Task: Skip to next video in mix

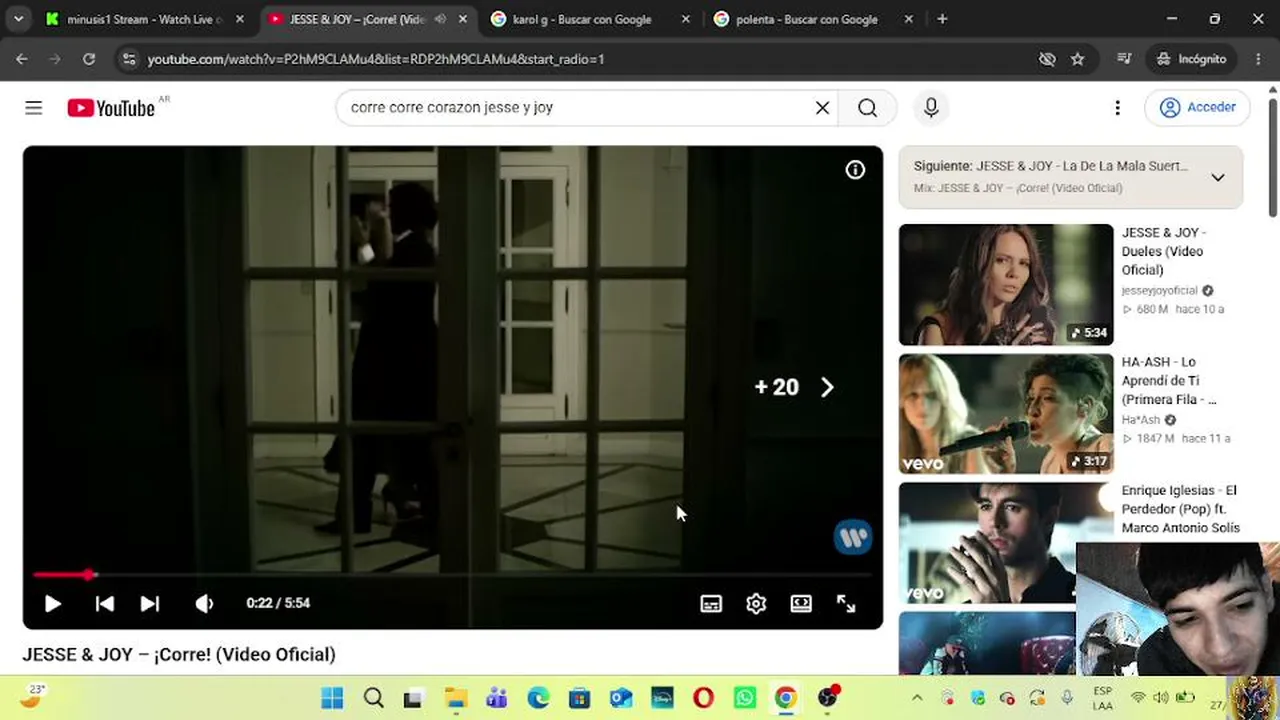Action: pyautogui.click(x=149, y=603)
